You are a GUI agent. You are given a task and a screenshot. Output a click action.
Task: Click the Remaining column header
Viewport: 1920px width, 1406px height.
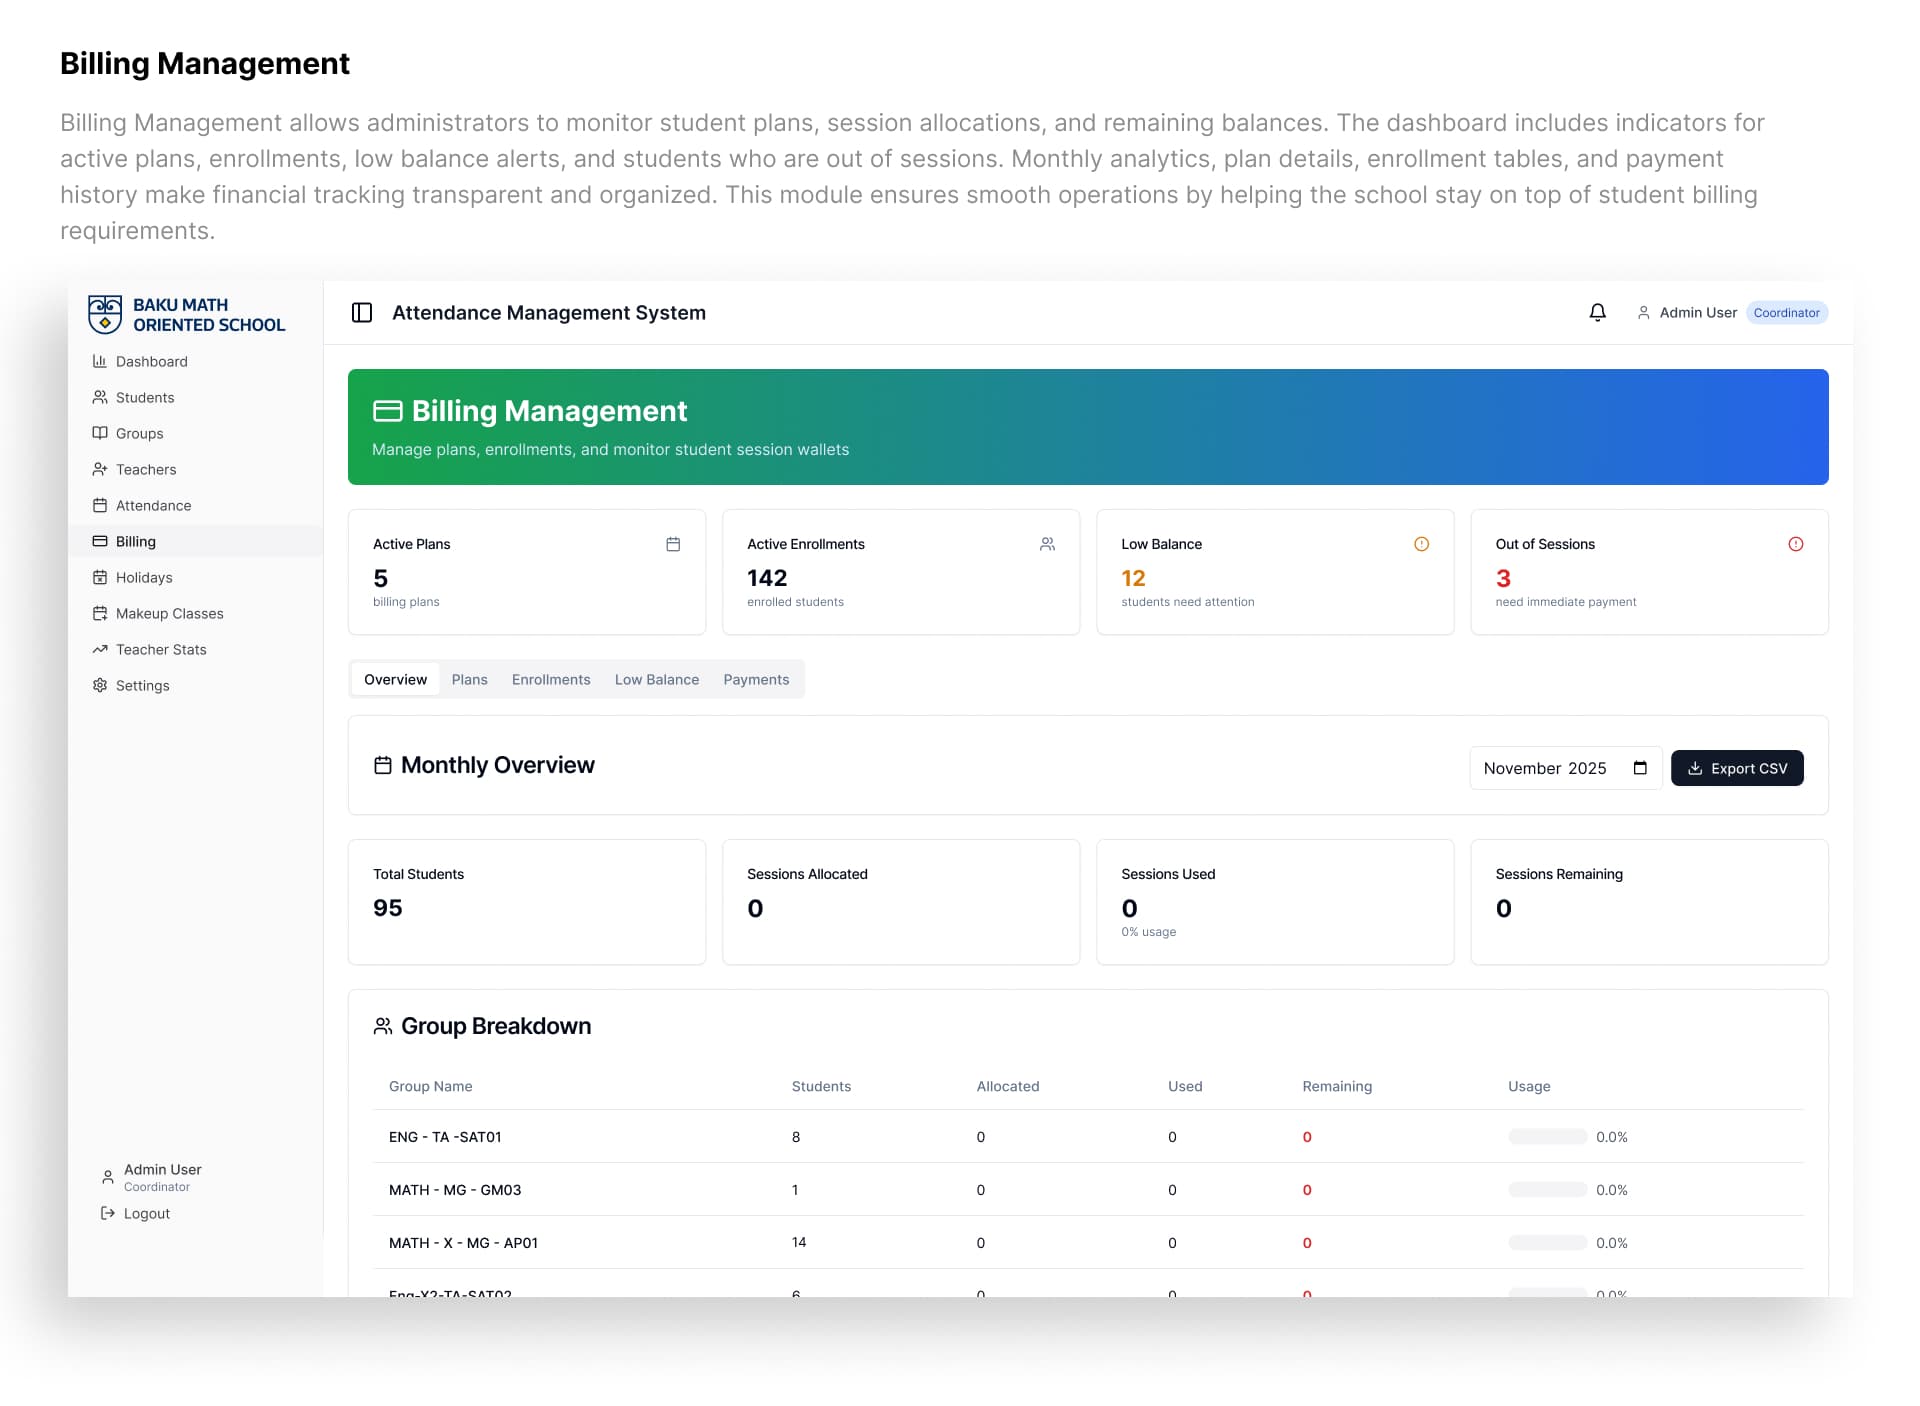1337,1086
